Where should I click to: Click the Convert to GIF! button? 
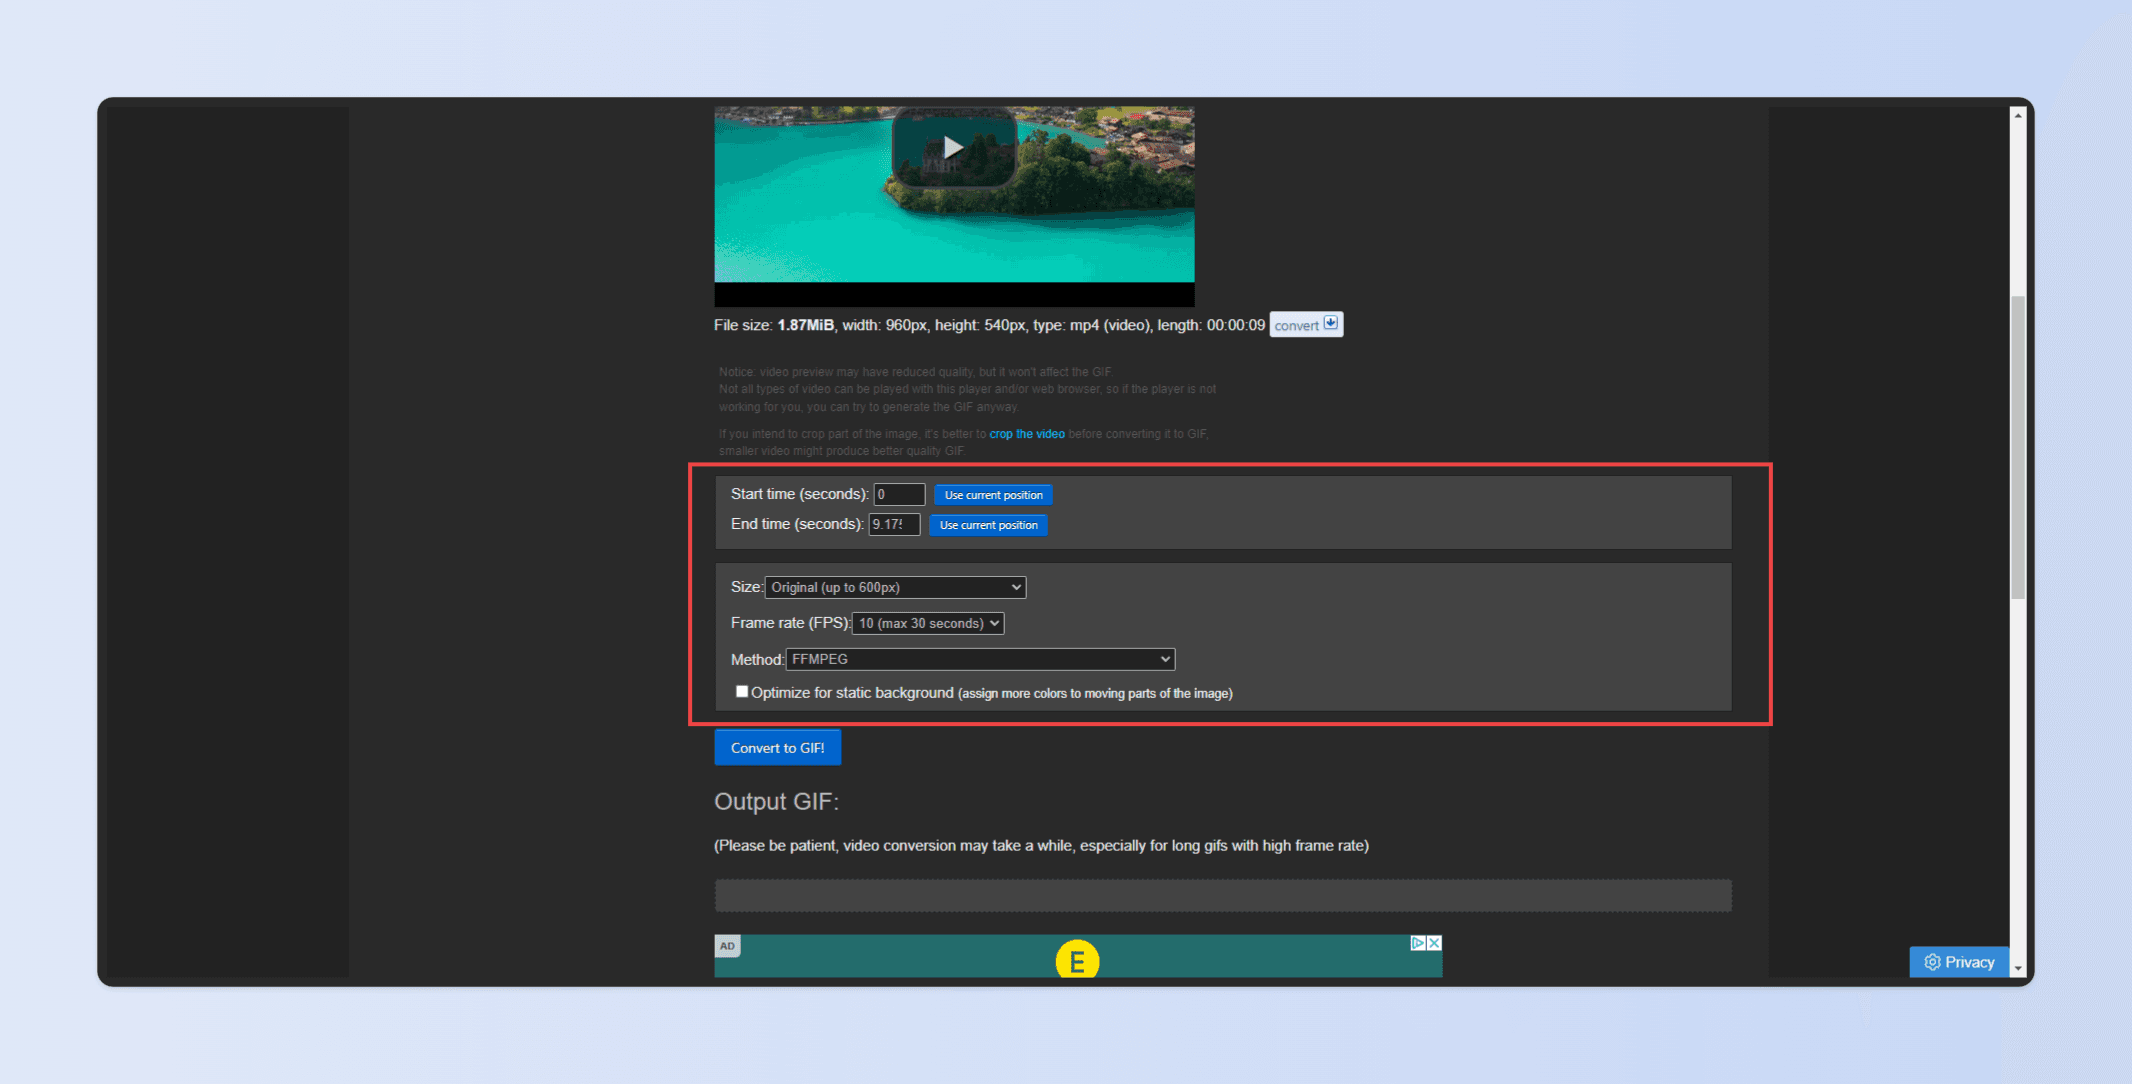[777, 748]
